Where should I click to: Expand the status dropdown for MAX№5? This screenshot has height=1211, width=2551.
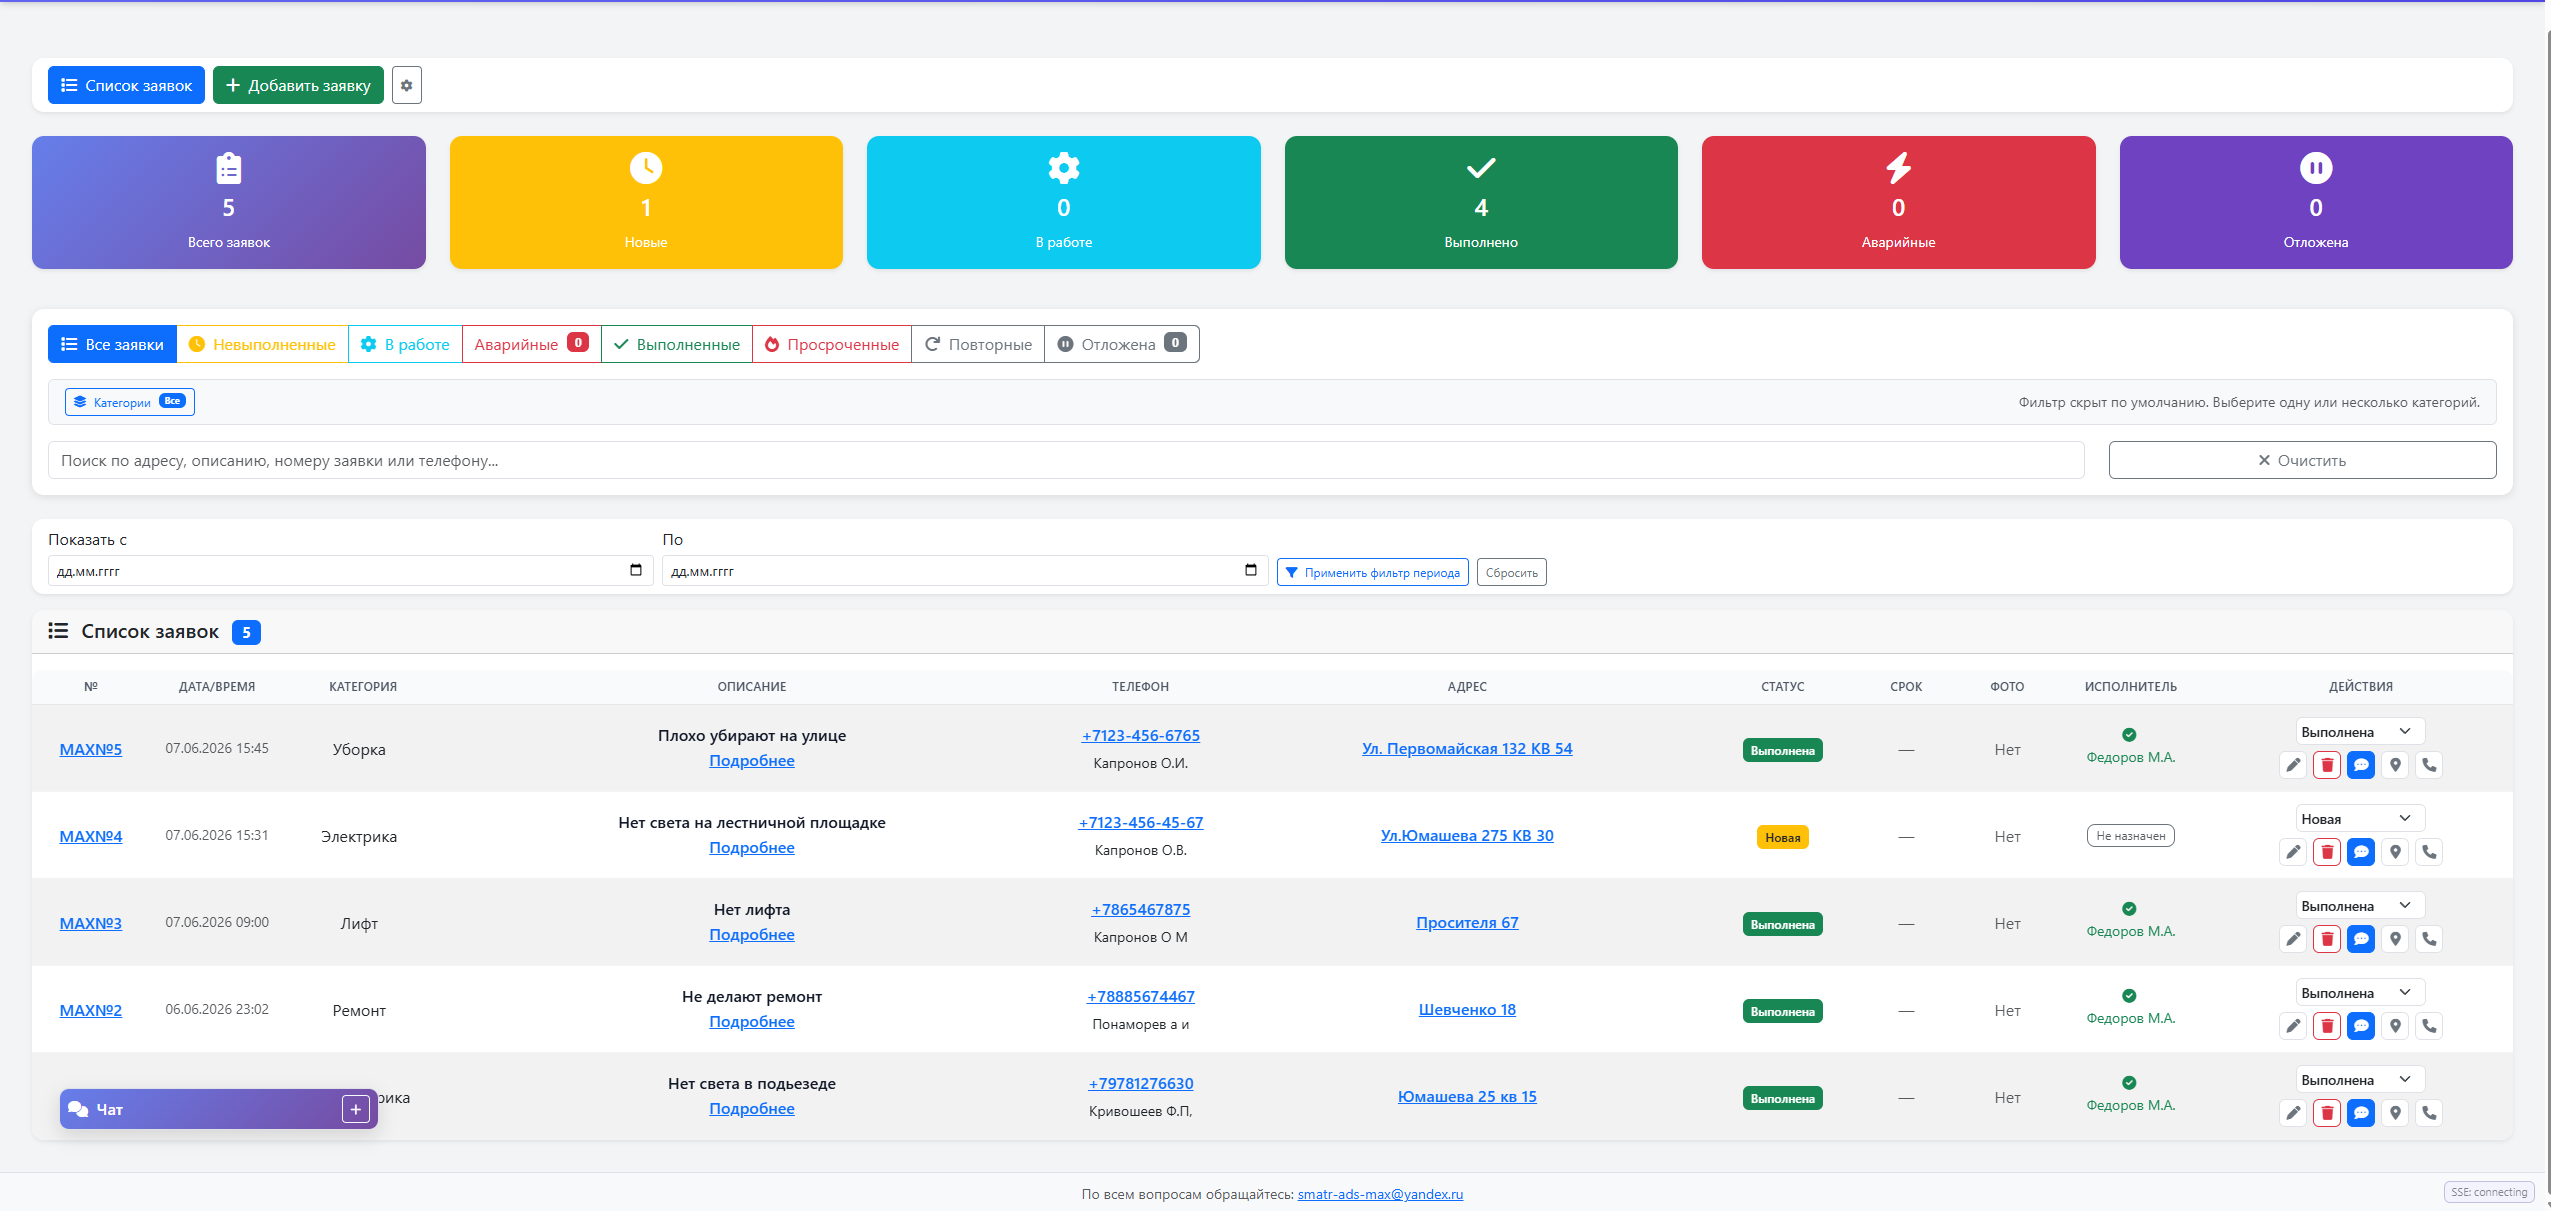2359,731
